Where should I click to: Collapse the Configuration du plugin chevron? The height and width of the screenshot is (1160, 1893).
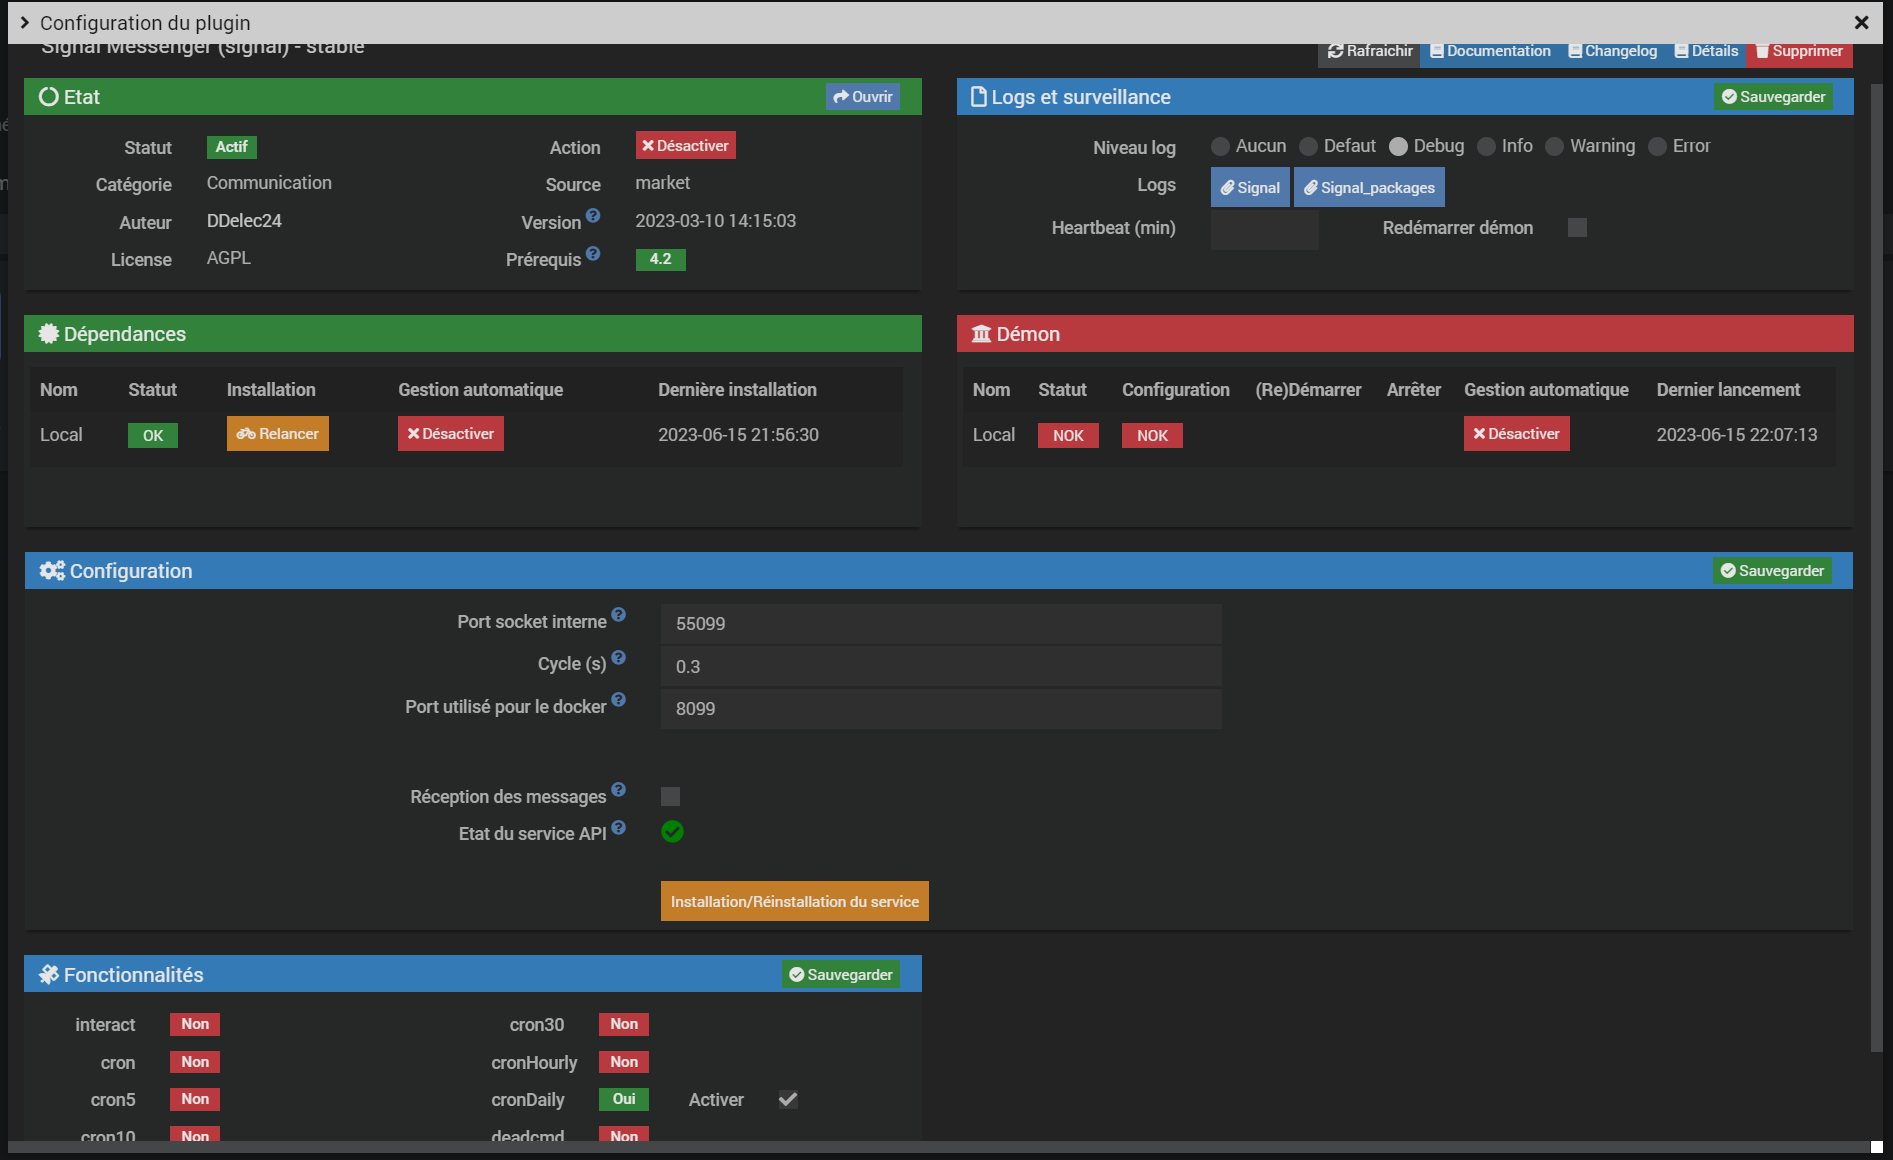(x=25, y=22)
